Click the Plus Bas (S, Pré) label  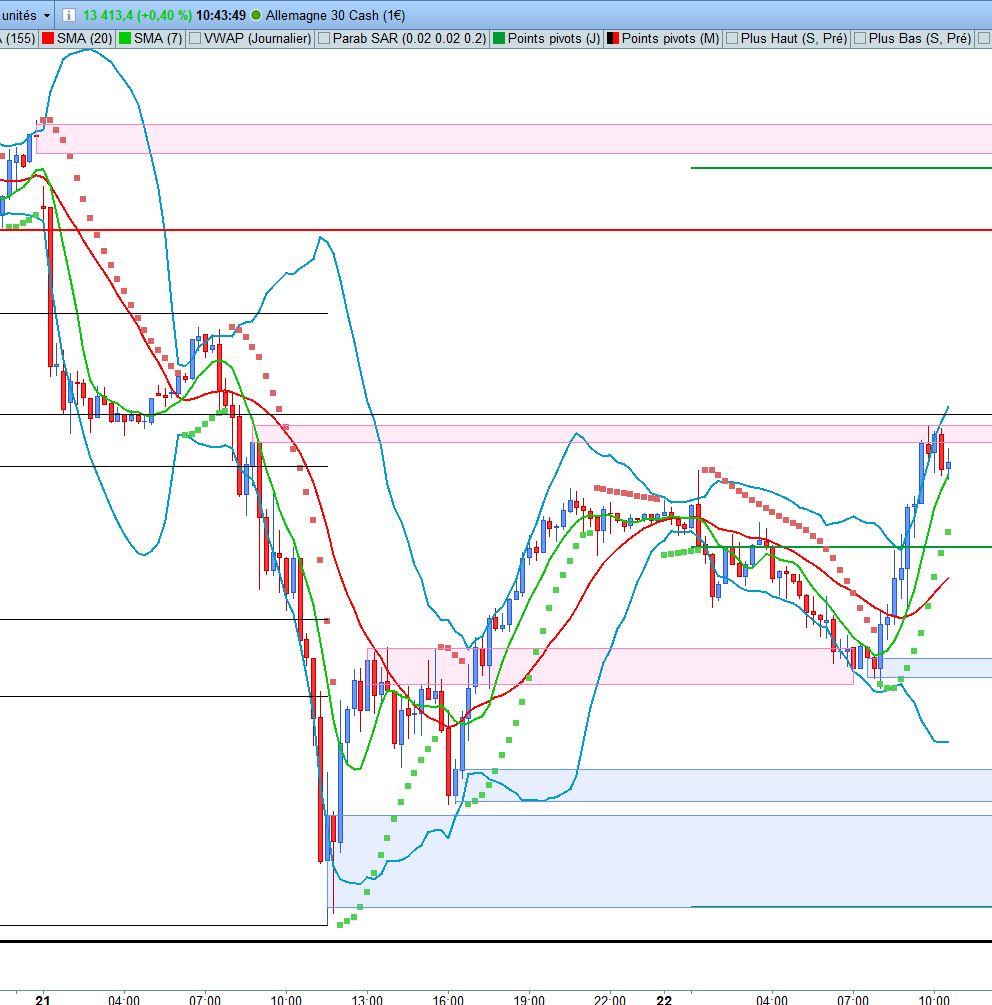(x=920, y=38)
